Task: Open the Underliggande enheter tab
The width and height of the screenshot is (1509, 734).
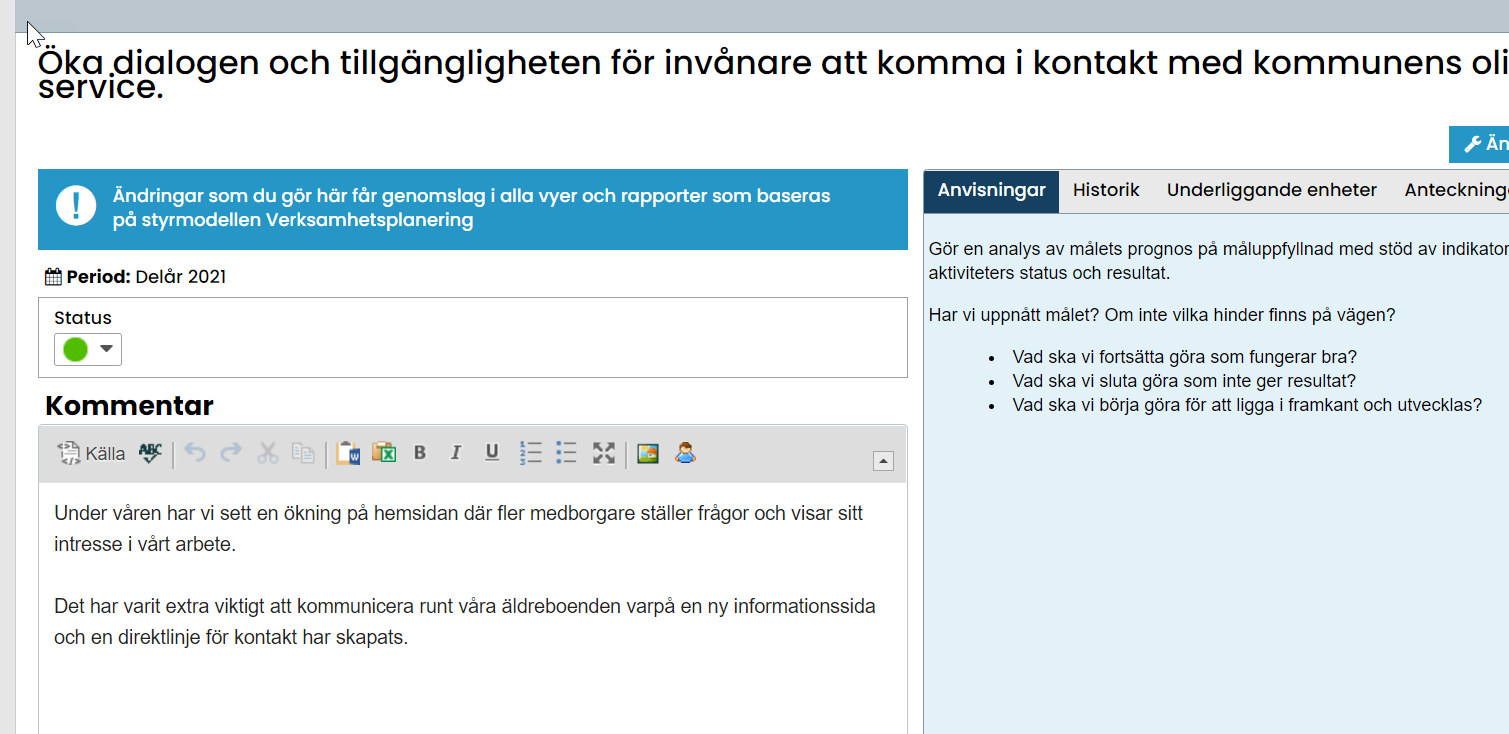Action: (1272, 191)
